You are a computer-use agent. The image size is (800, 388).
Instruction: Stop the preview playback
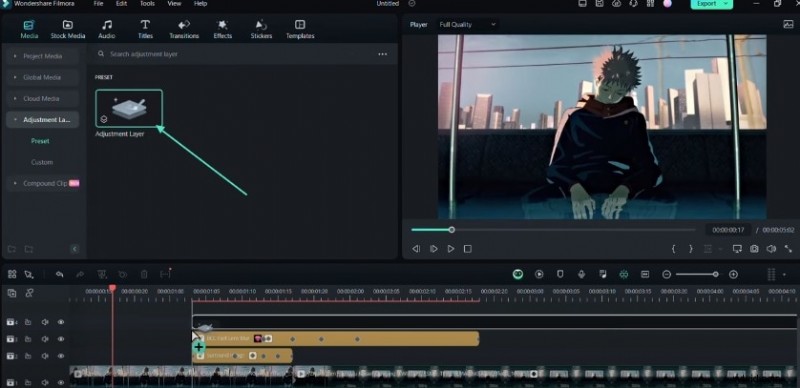[x=467, y=249]
